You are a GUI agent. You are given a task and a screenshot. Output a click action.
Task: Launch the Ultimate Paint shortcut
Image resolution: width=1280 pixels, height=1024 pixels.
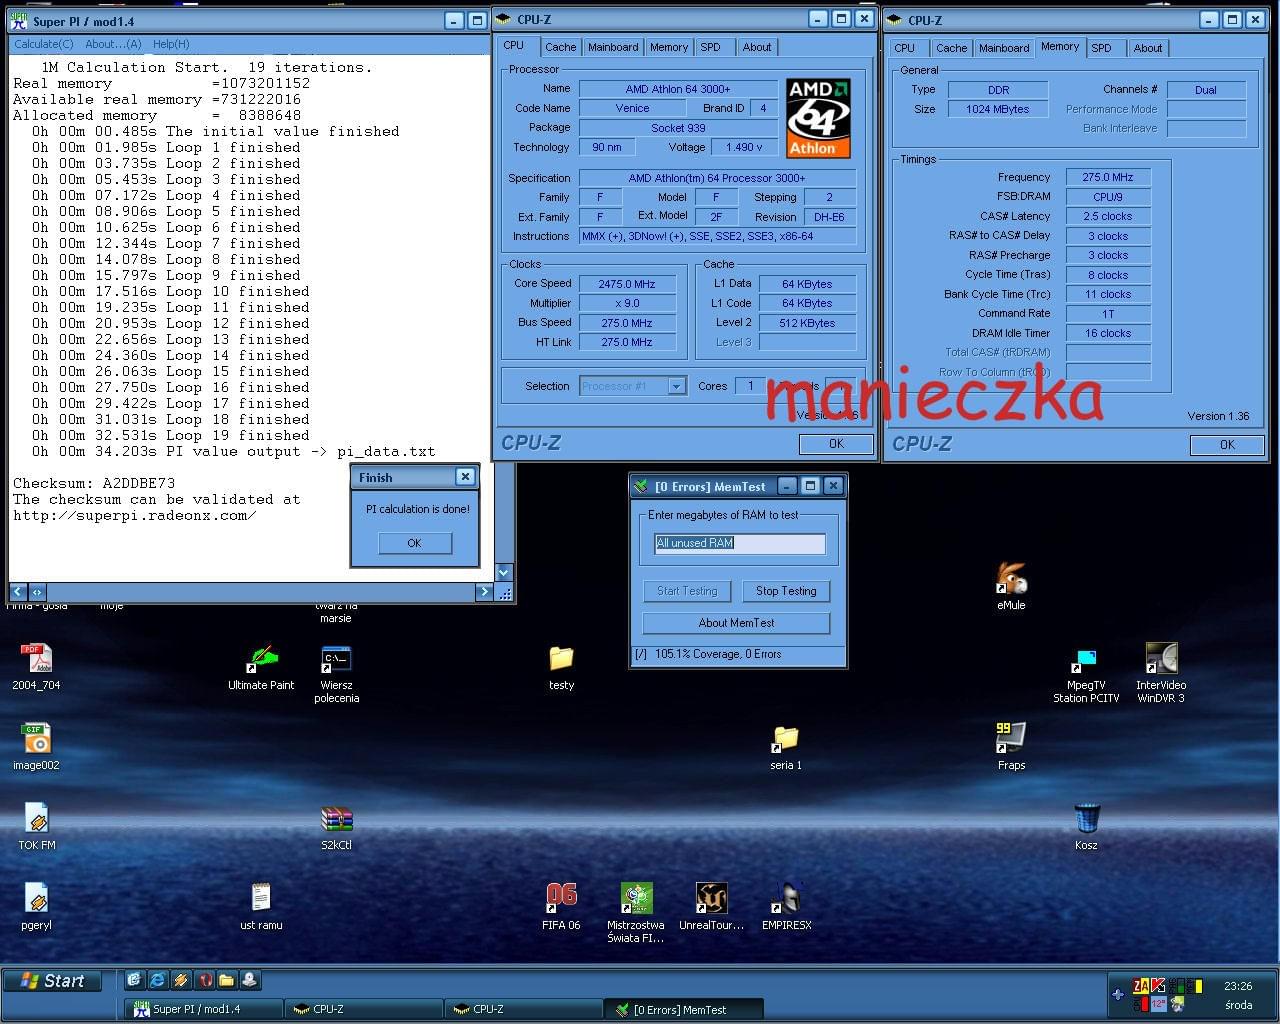[261, 667]
